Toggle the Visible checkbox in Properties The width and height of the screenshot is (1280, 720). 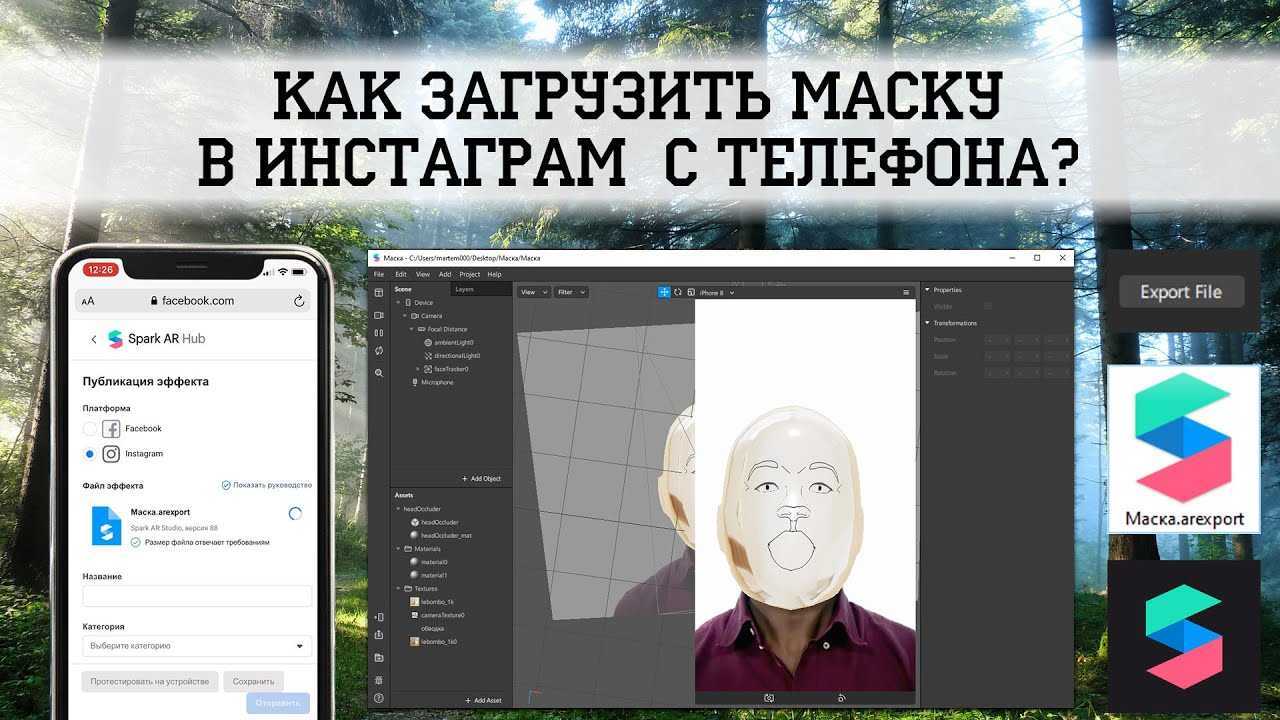(x=988, y=306)
